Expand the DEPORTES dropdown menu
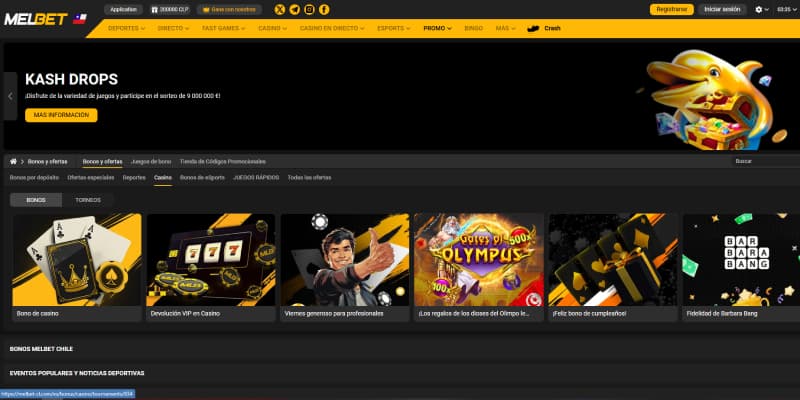This screenshot has height=400, width=800. tap(126, 28)
